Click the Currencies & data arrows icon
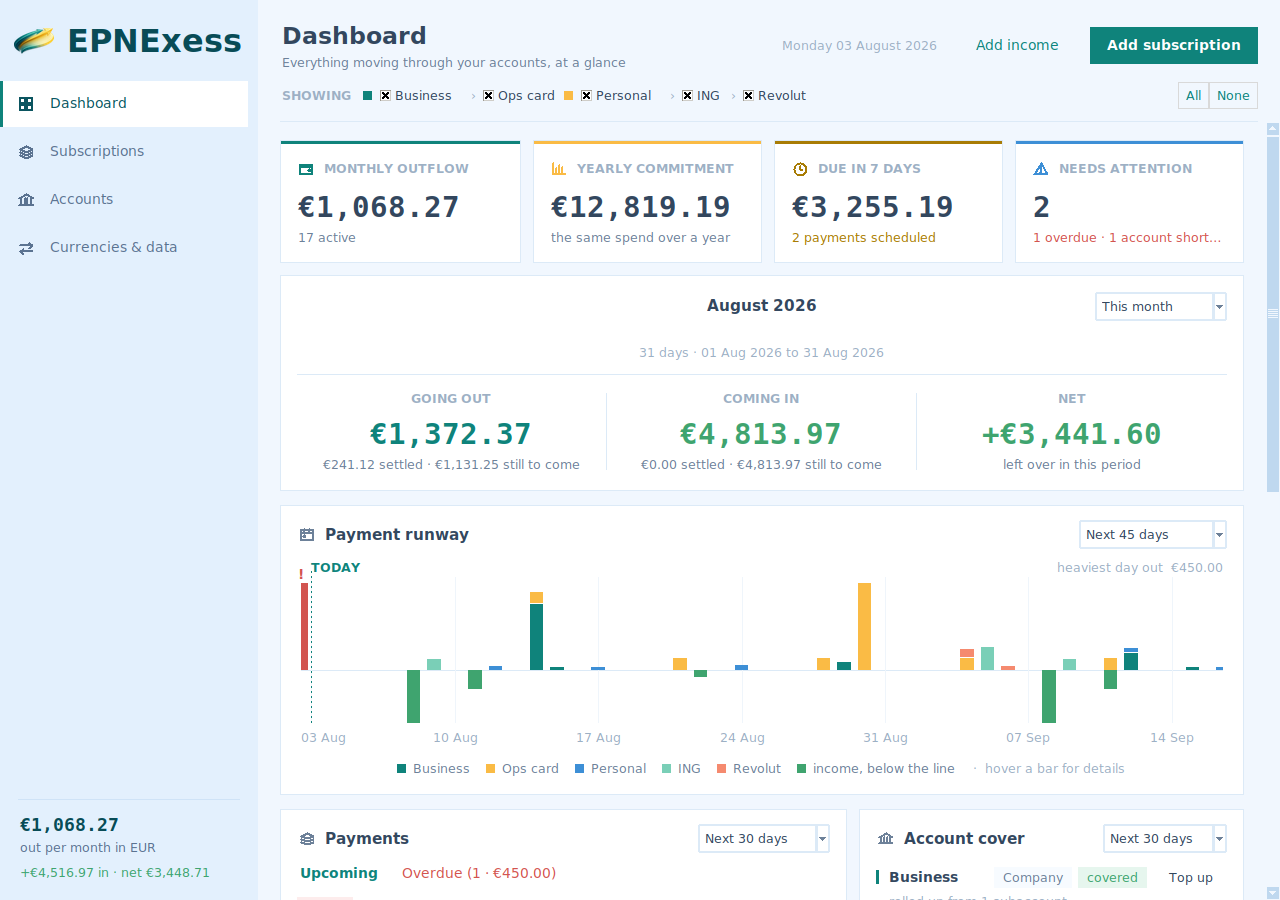Screen dimensions: 1280x900 point(27,248)
